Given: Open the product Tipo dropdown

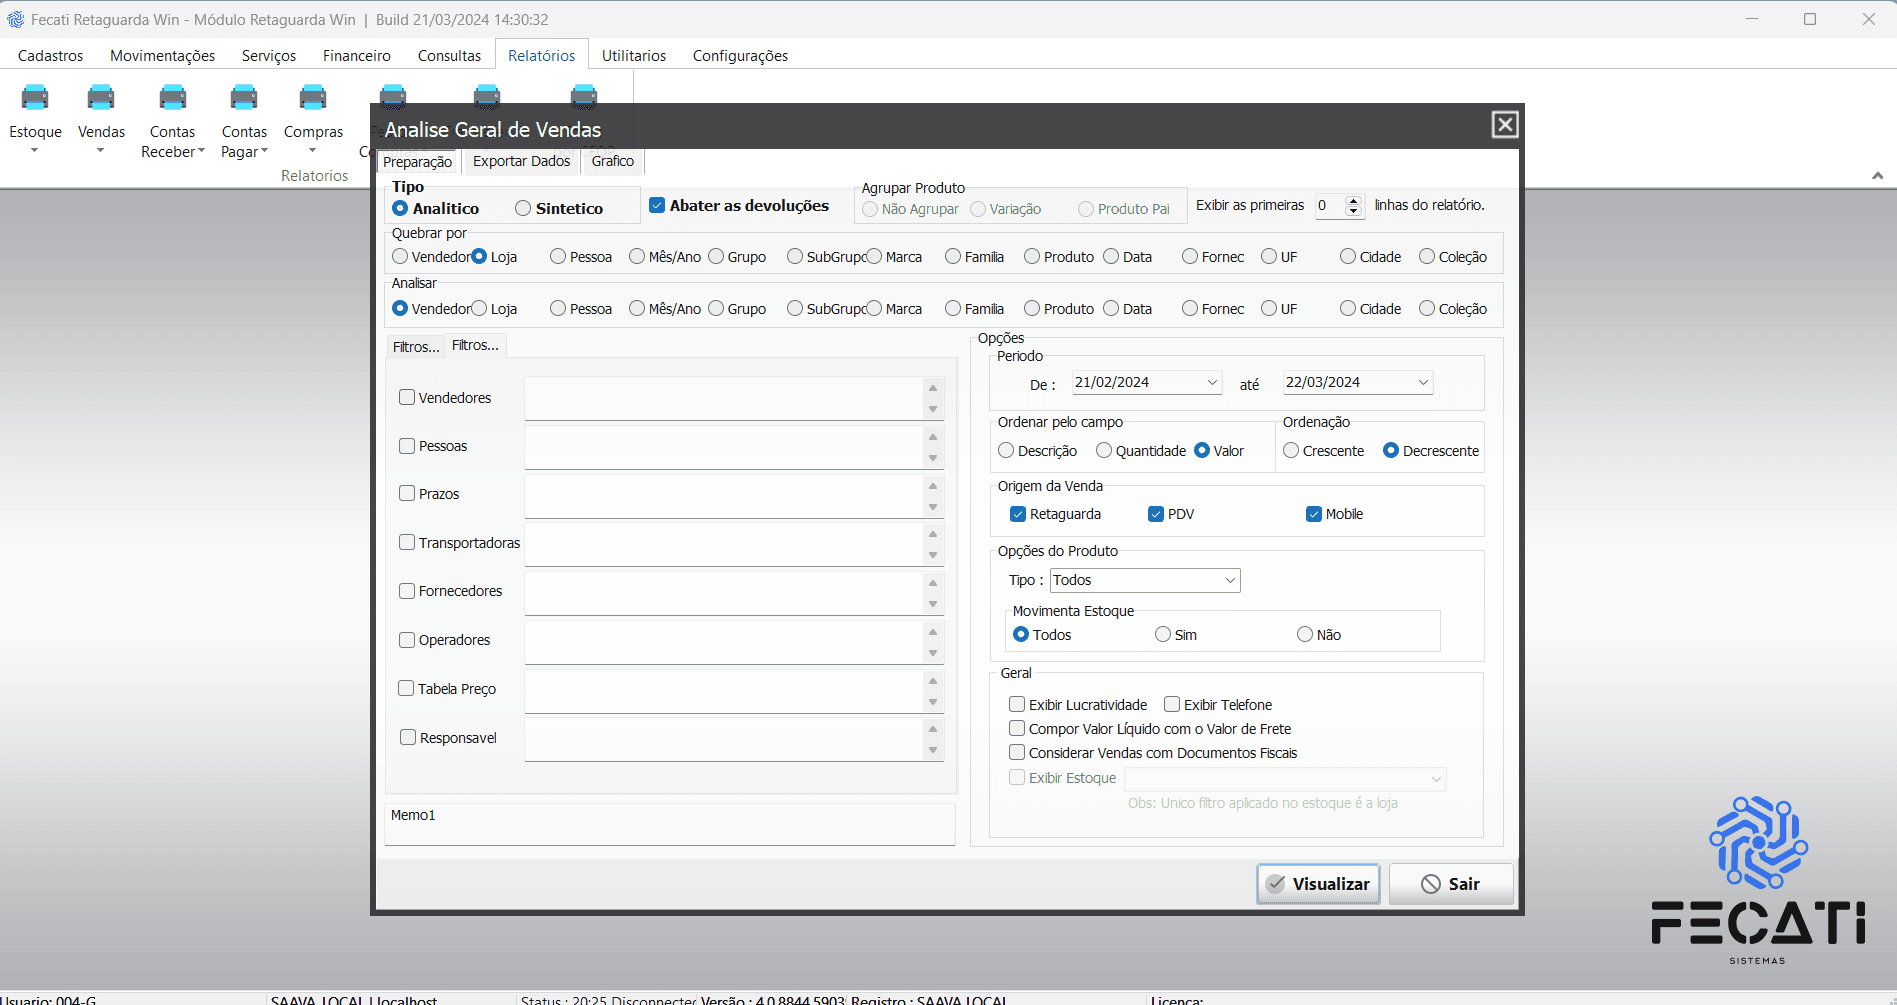Looking at the screenshot, I should coord(1230,581).
